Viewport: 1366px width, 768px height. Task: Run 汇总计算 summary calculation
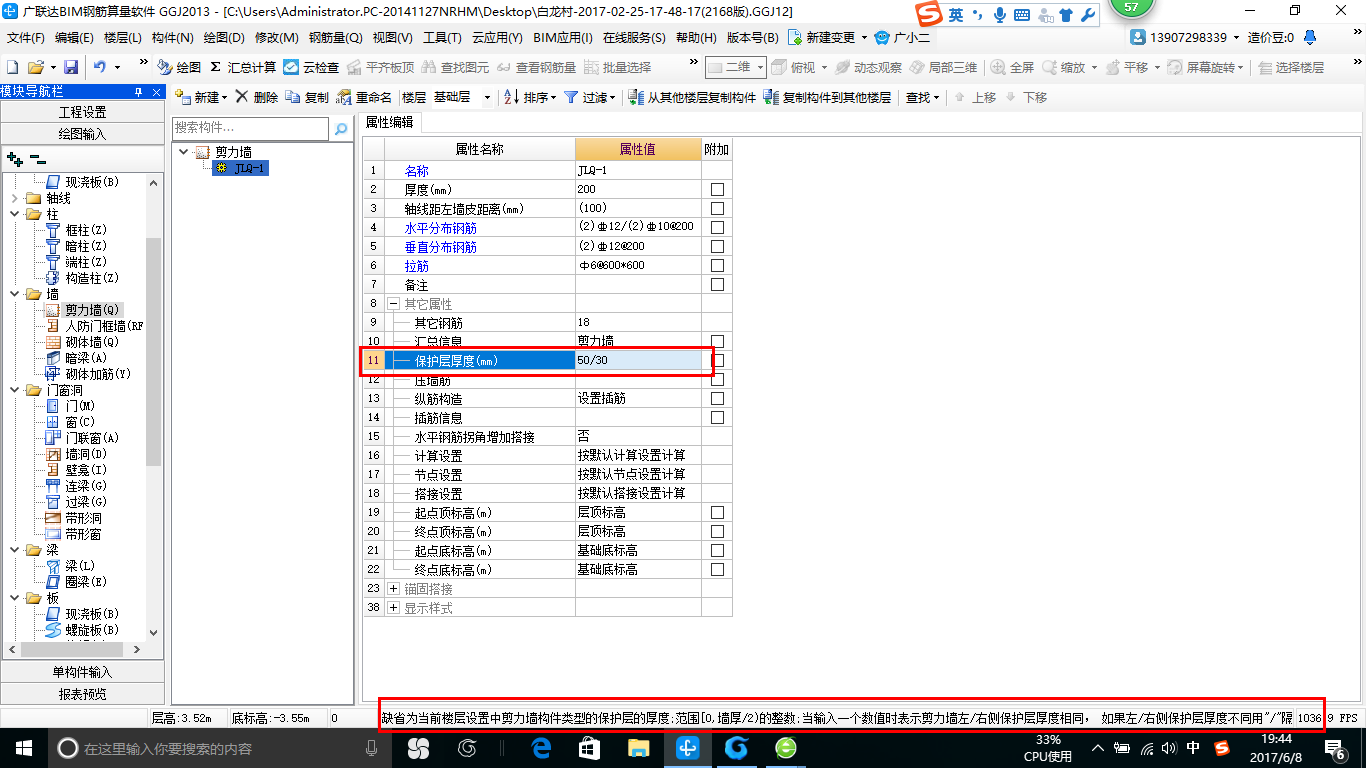pyautogui.click(x=242, y=67)
